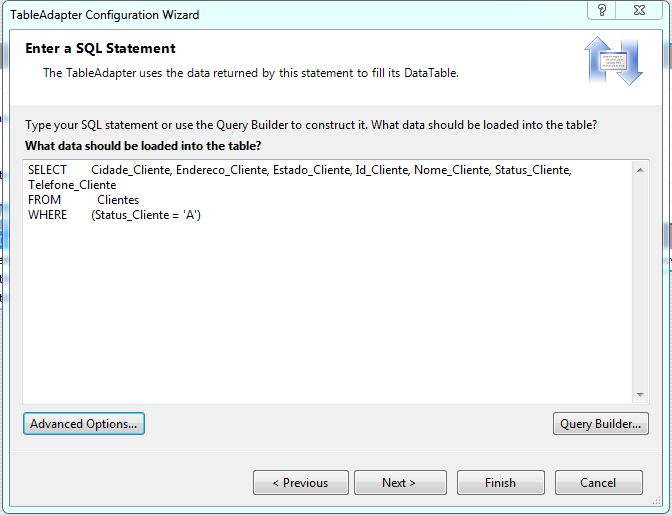Click the wizard title bar text
Viewport: 672px width, 516px height.
click(x=105, y=15)
